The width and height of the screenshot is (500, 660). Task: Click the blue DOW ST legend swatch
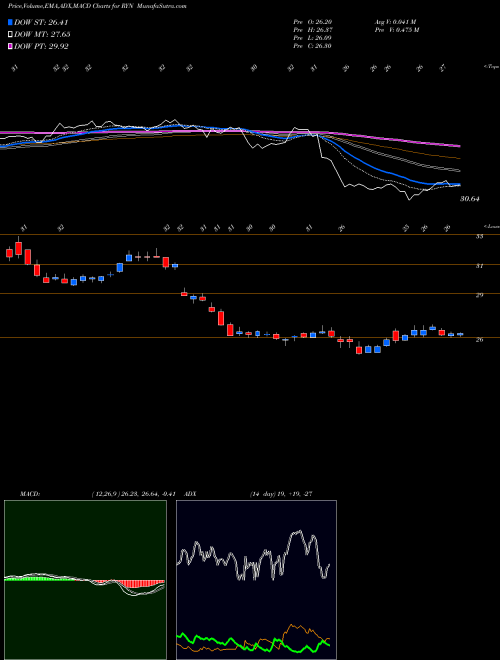11,22
